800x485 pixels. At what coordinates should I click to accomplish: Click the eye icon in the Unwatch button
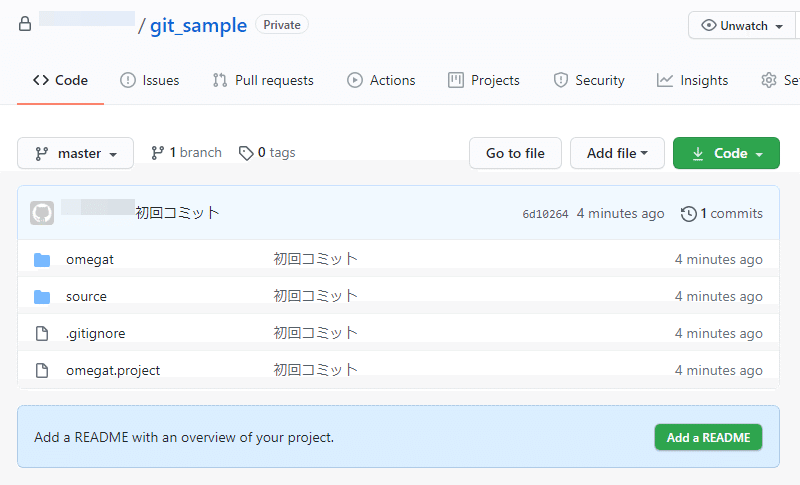(708, 25)
